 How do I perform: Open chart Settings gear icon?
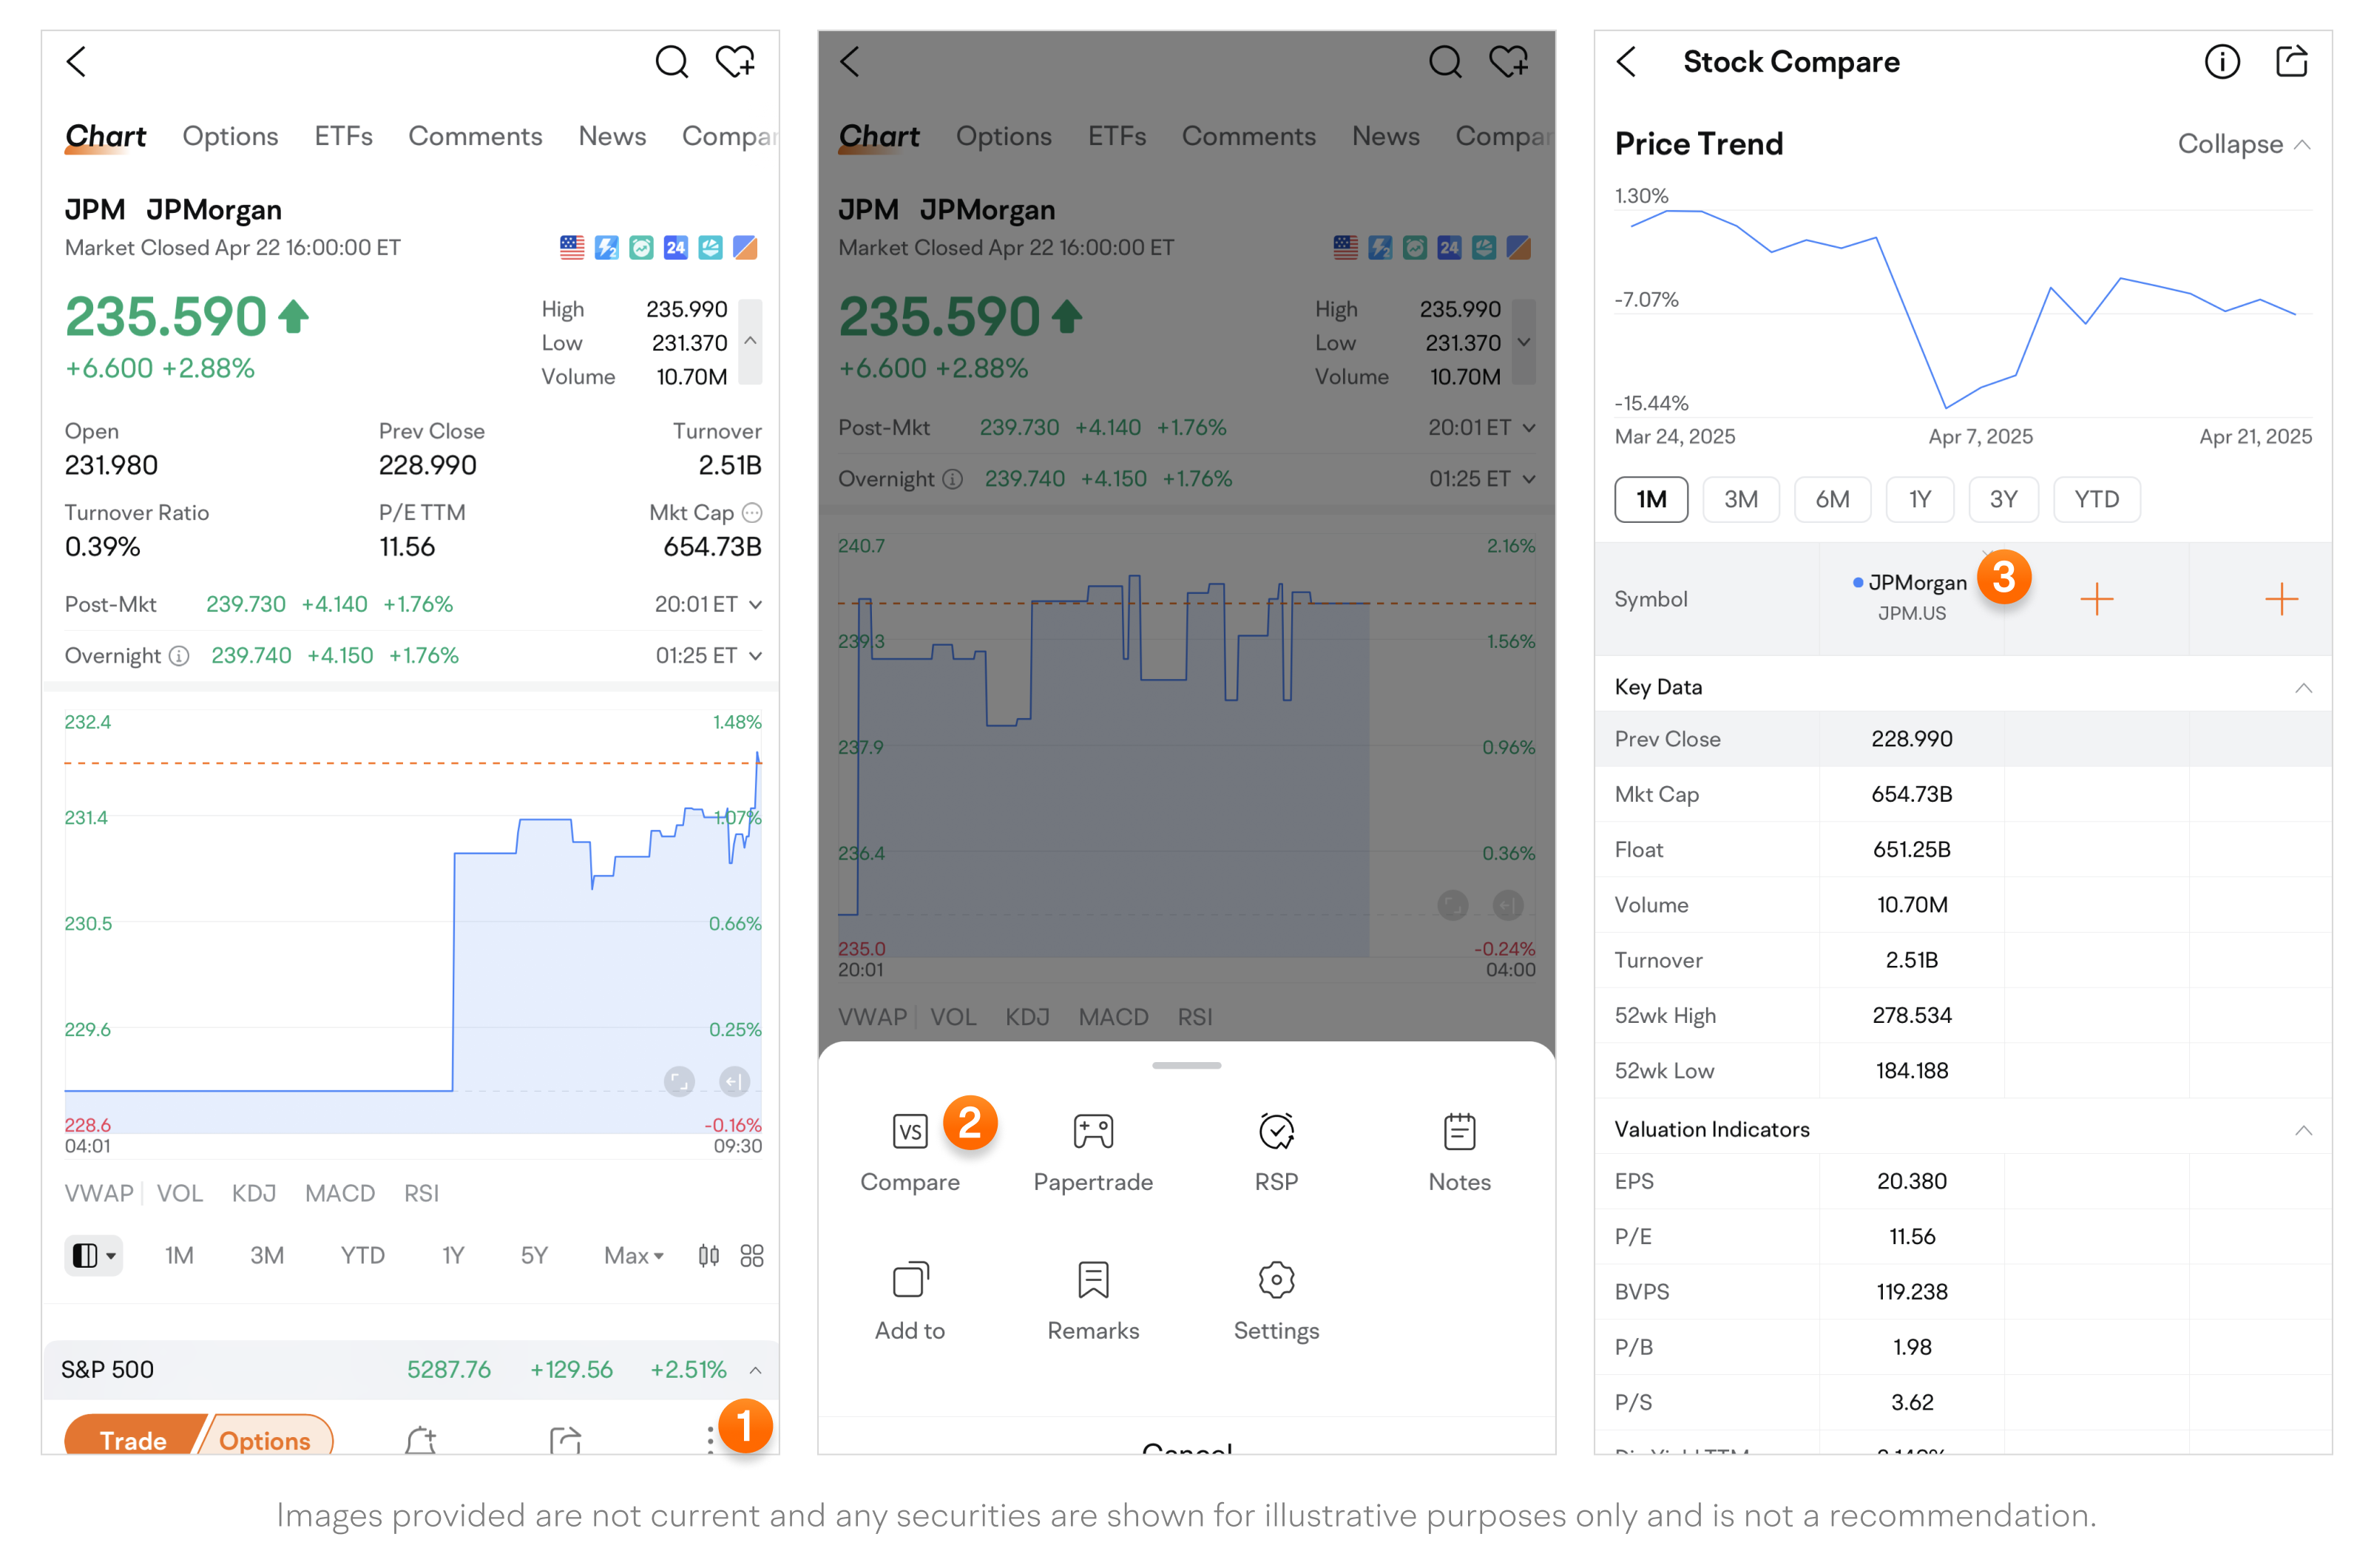click(1276, 1281)
